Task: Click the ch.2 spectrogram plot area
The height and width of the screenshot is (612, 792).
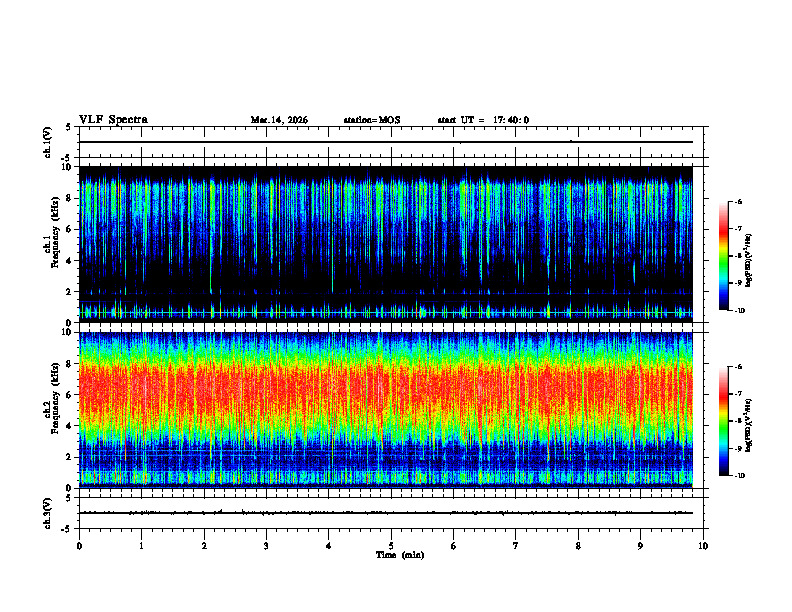Action: coord(385,410)
